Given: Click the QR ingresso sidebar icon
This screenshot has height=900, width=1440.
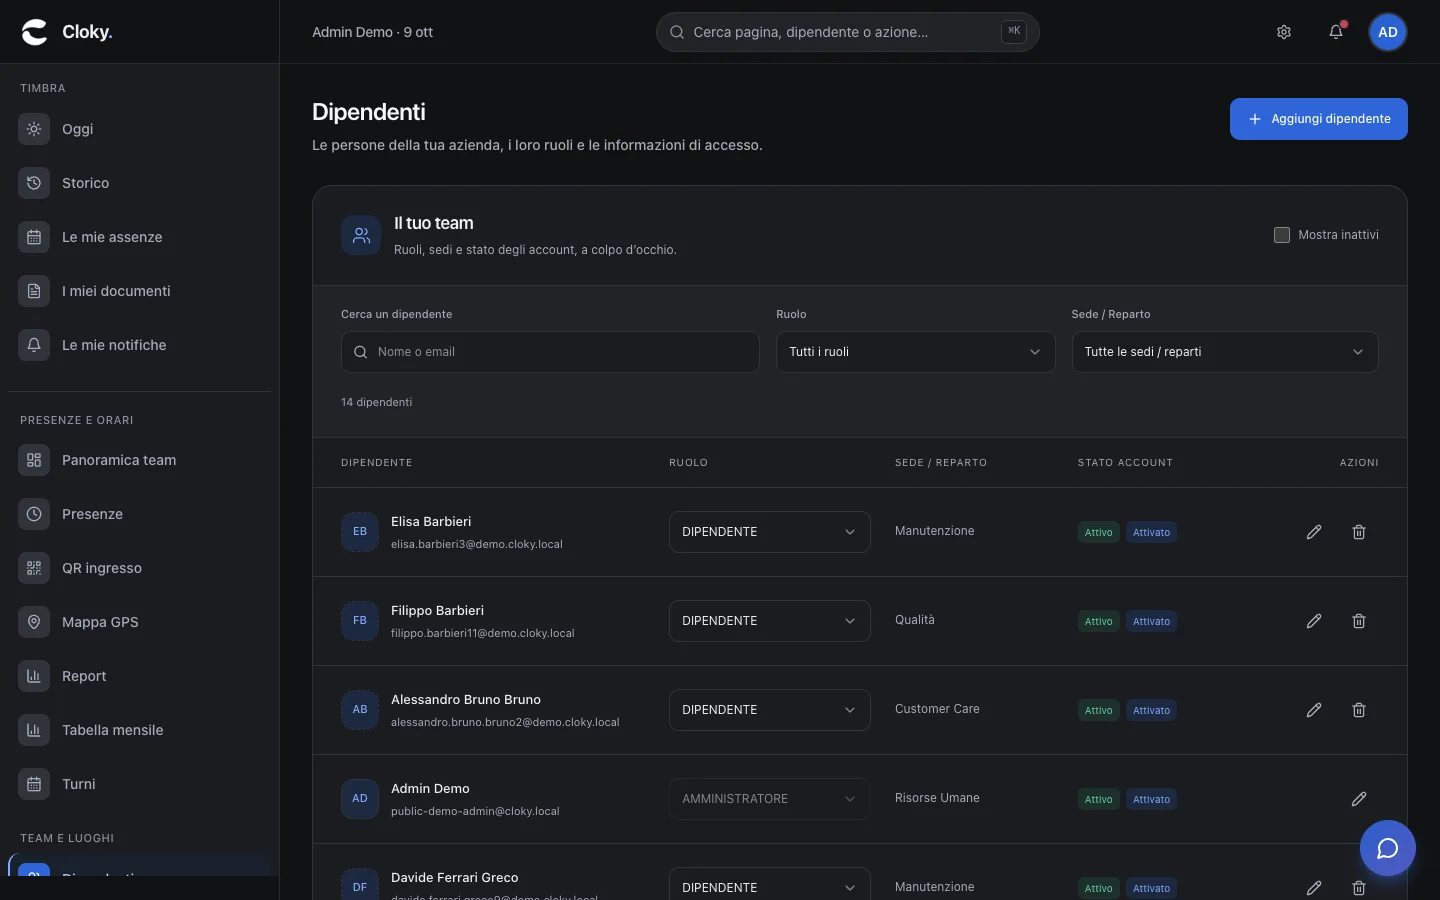Looking at the screenshot, I should tap(34, 568).
